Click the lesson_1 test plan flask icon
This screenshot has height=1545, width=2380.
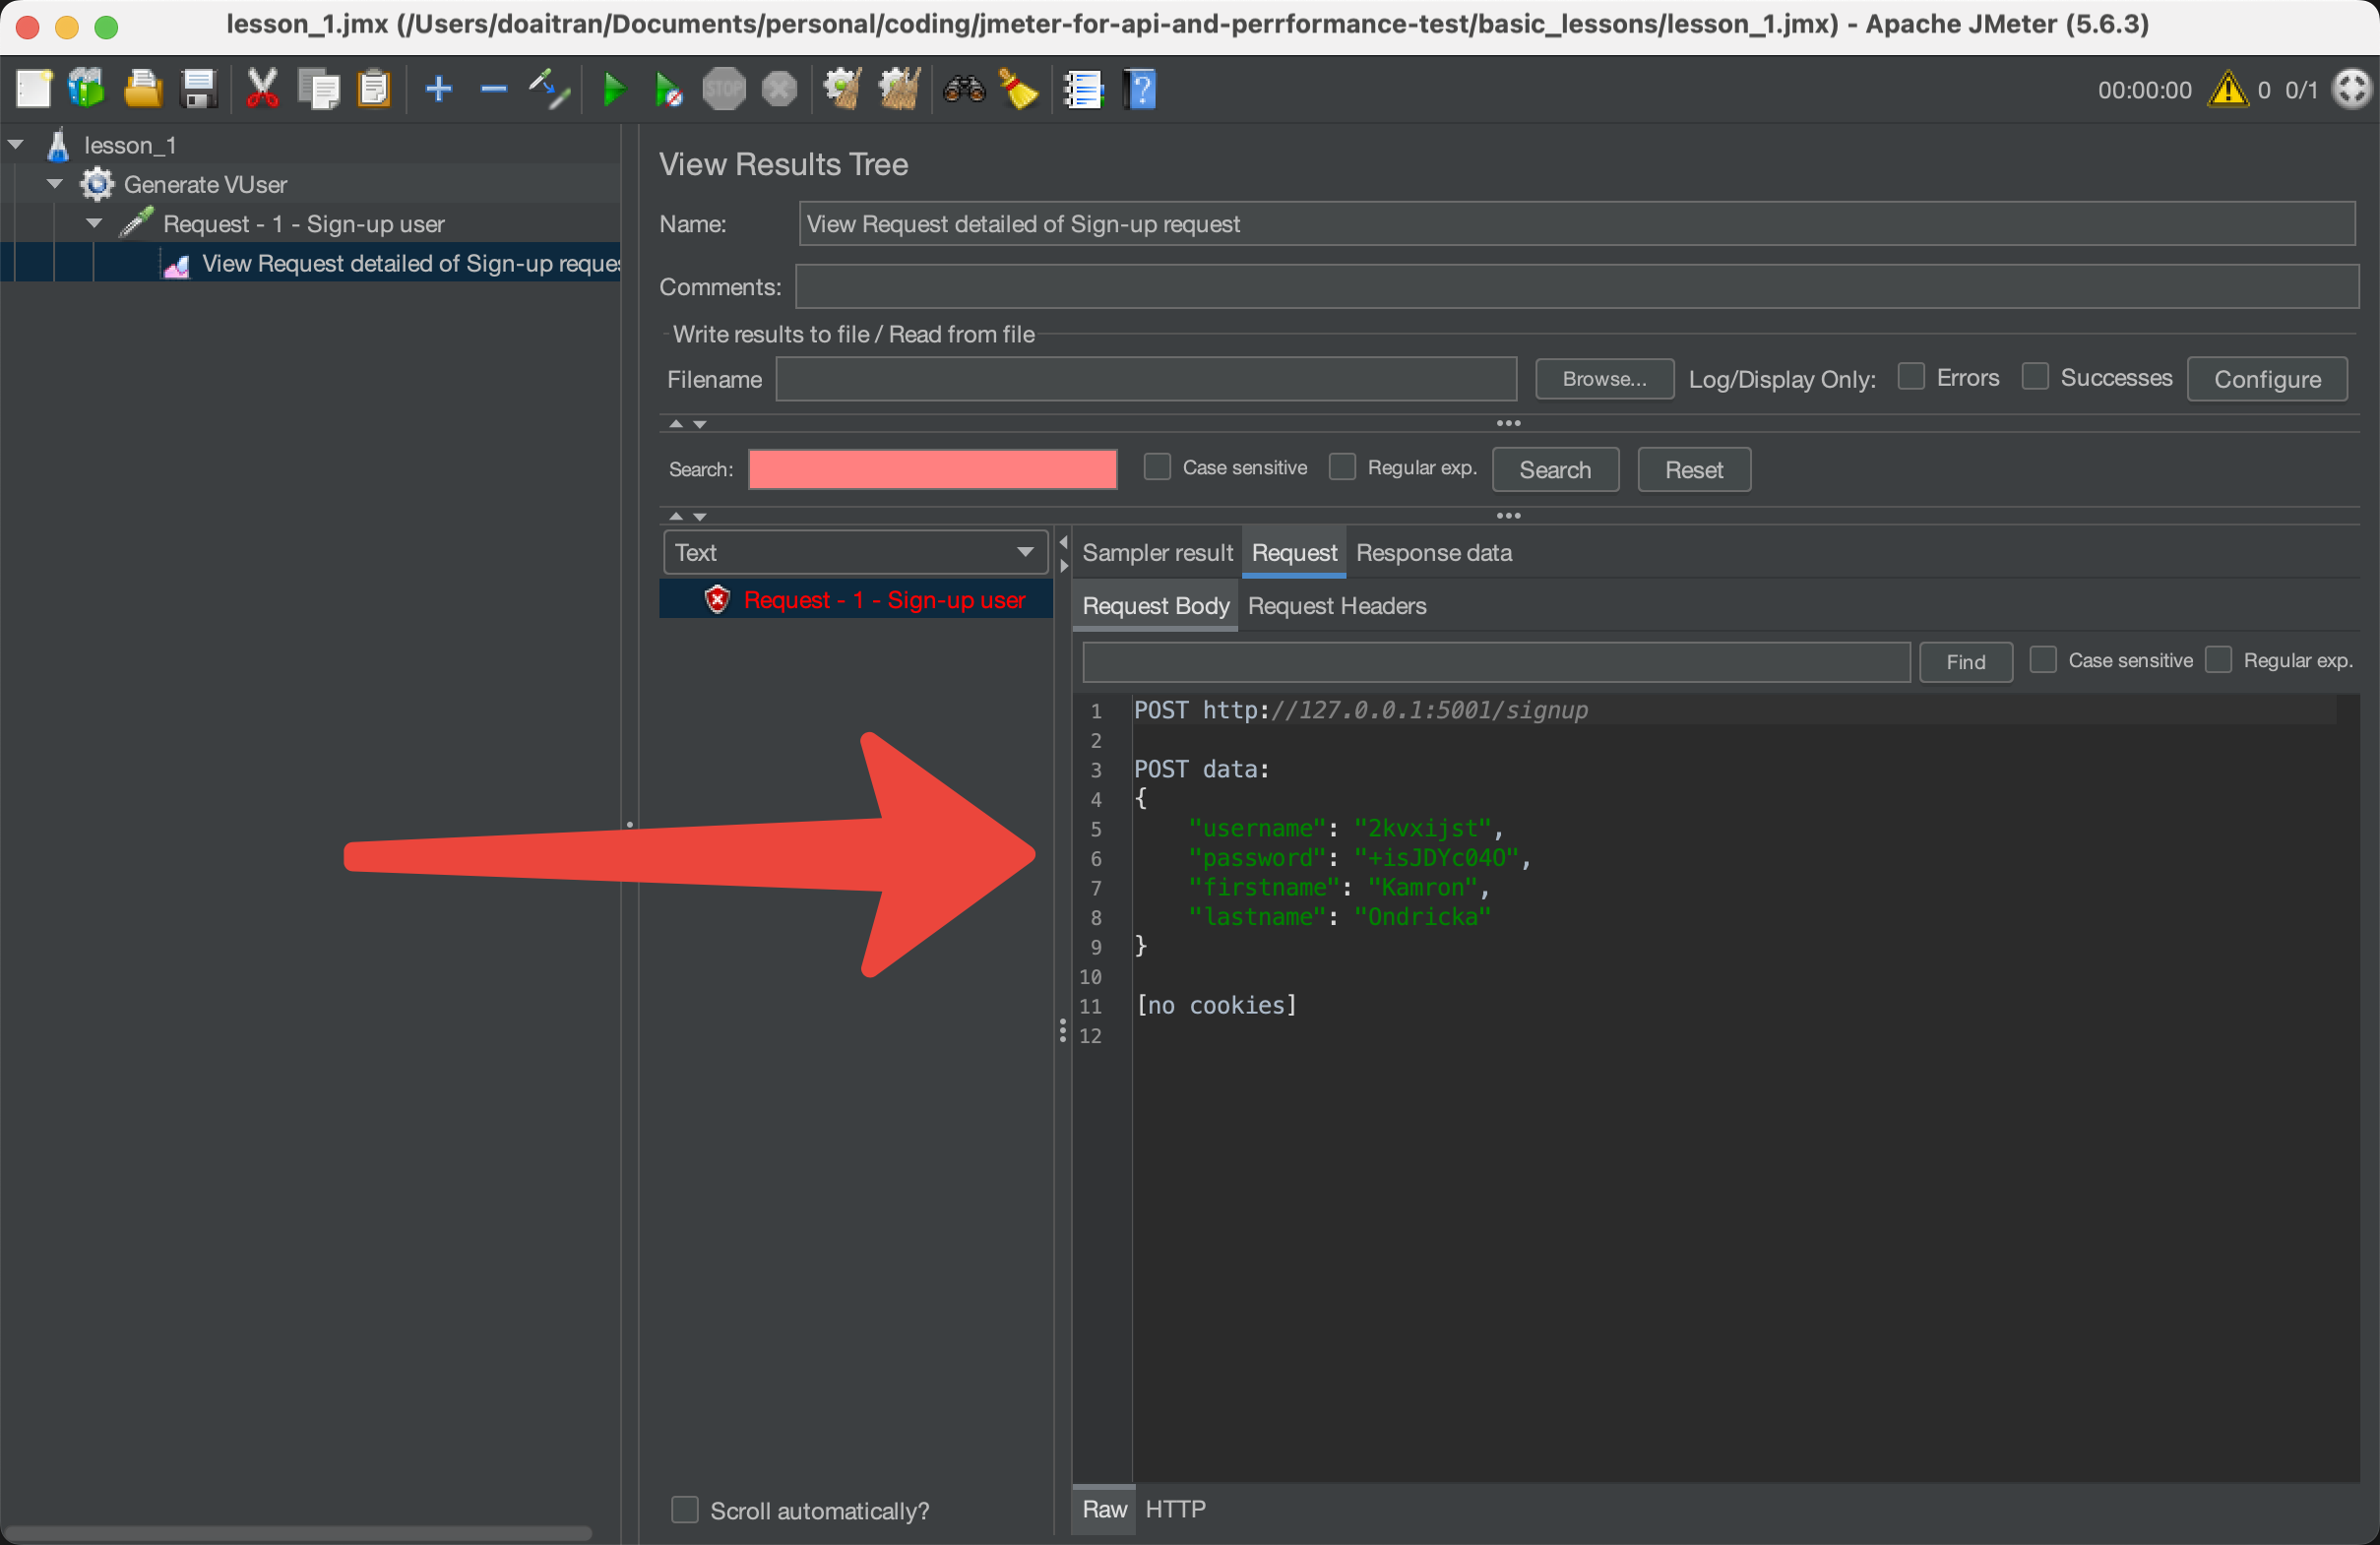pyautogui.click(x=58, y=145)
